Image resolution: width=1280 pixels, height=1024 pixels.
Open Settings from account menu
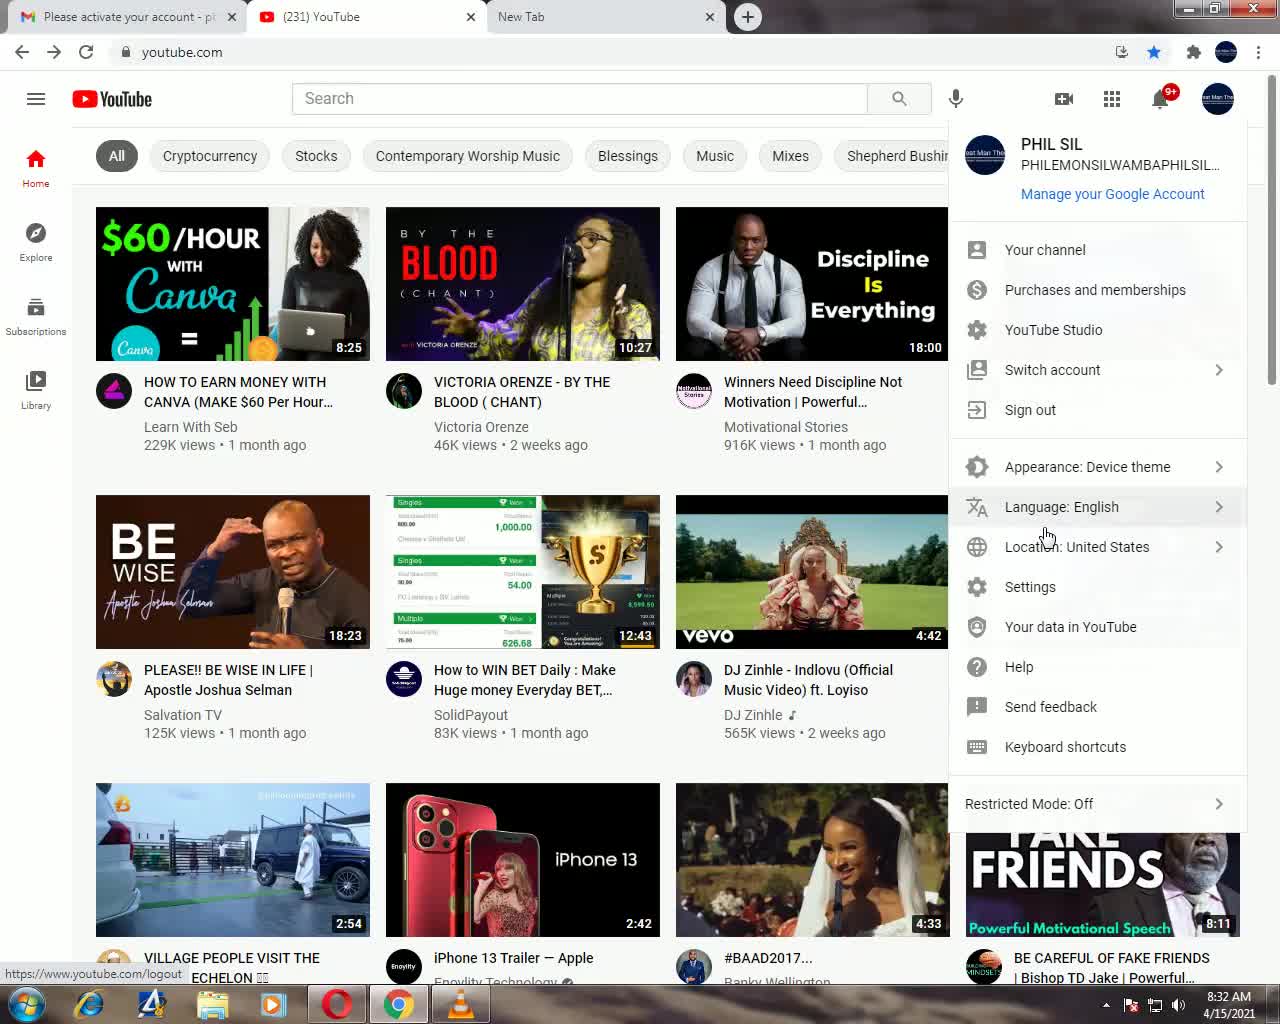[1097, 587]
